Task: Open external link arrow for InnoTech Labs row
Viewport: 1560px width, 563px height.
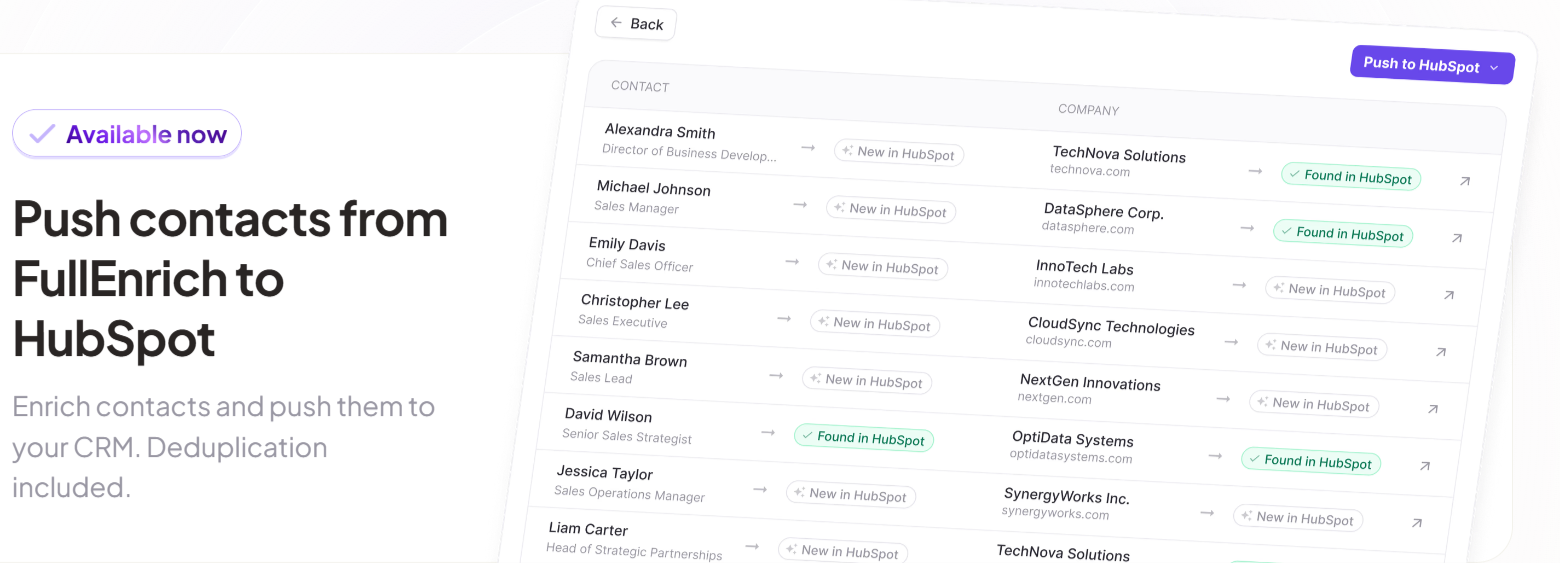Action: tap(1449, 295)
